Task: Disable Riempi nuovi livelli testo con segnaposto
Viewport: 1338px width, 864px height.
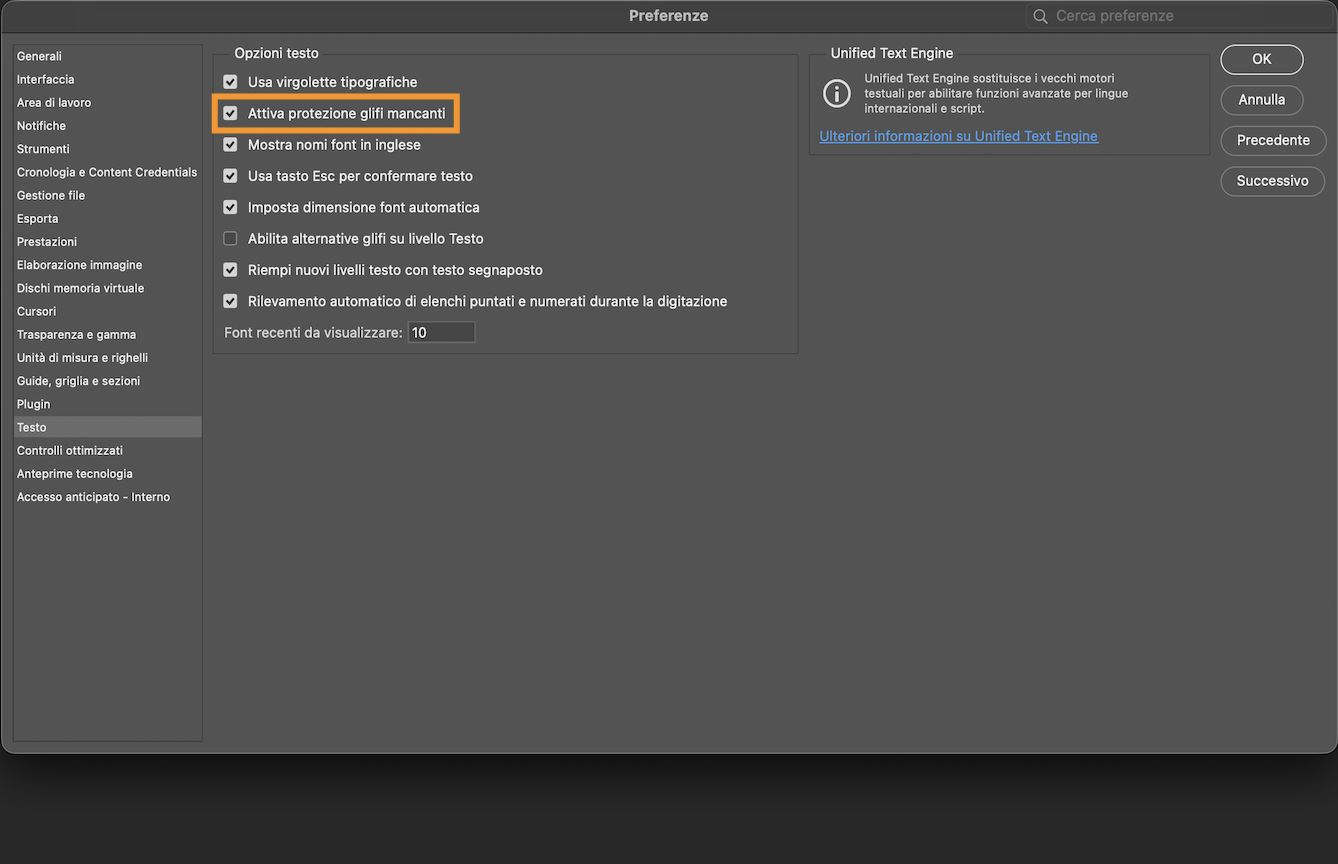Action: point(230,270)
